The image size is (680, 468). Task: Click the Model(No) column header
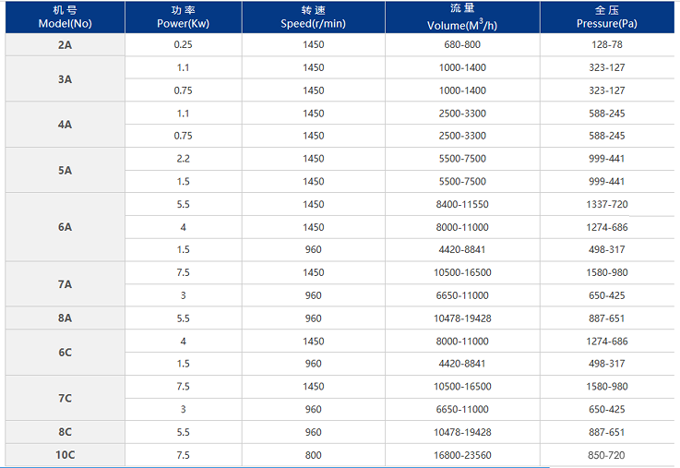click(x=64, y=18)
